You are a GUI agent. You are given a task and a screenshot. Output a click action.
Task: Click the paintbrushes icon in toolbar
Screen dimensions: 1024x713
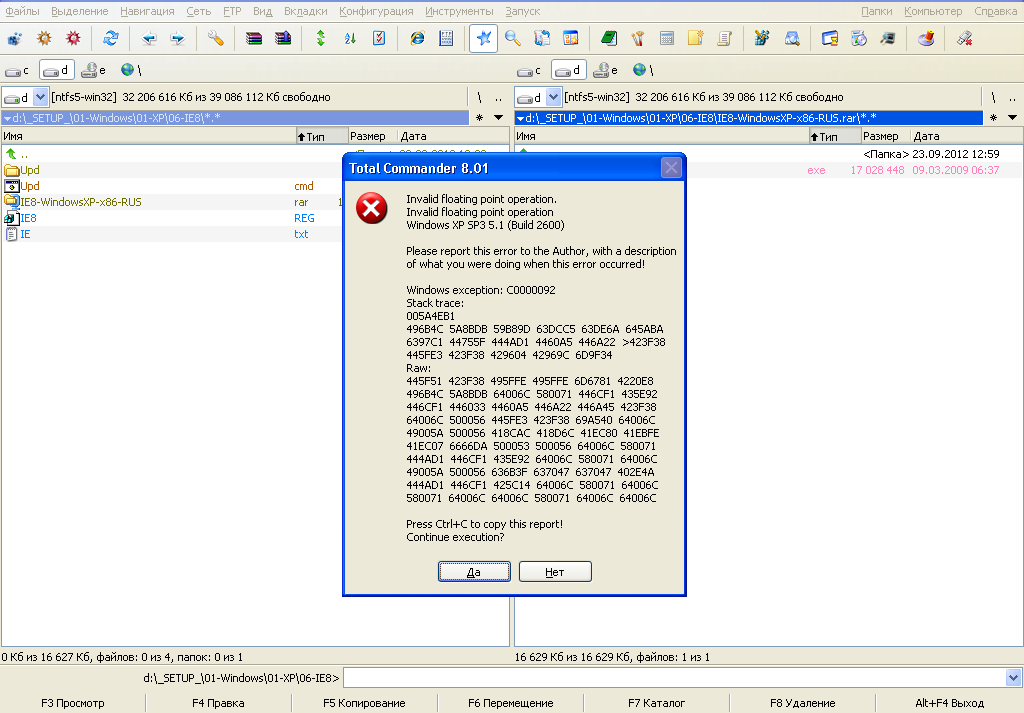(637, 39)
